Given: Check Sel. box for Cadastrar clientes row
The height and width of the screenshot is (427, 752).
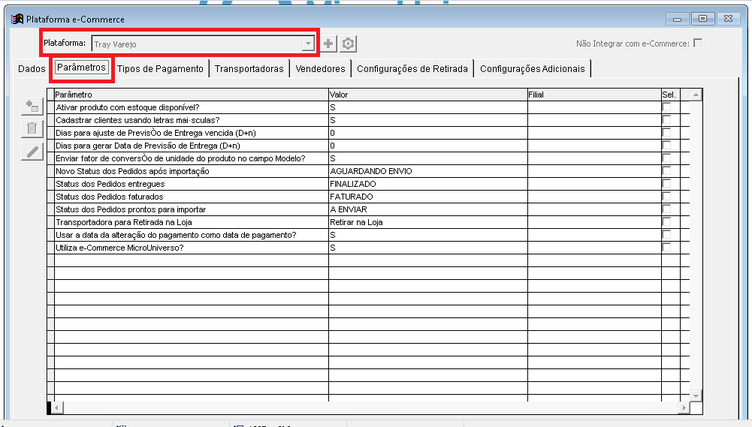Looking at the screenshot, I should click(x=667, y=120).
